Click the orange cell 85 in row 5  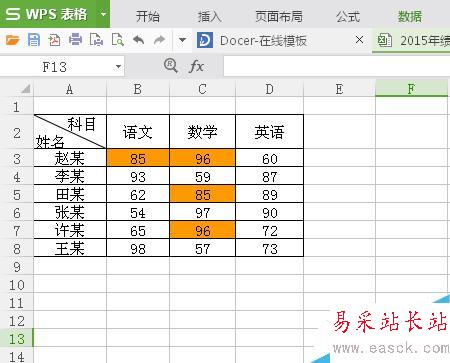pyautogui.click(x=202, y=194)
